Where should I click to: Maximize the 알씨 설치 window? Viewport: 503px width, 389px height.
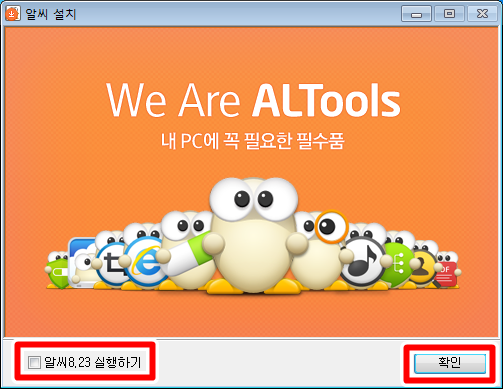point(449,14)
